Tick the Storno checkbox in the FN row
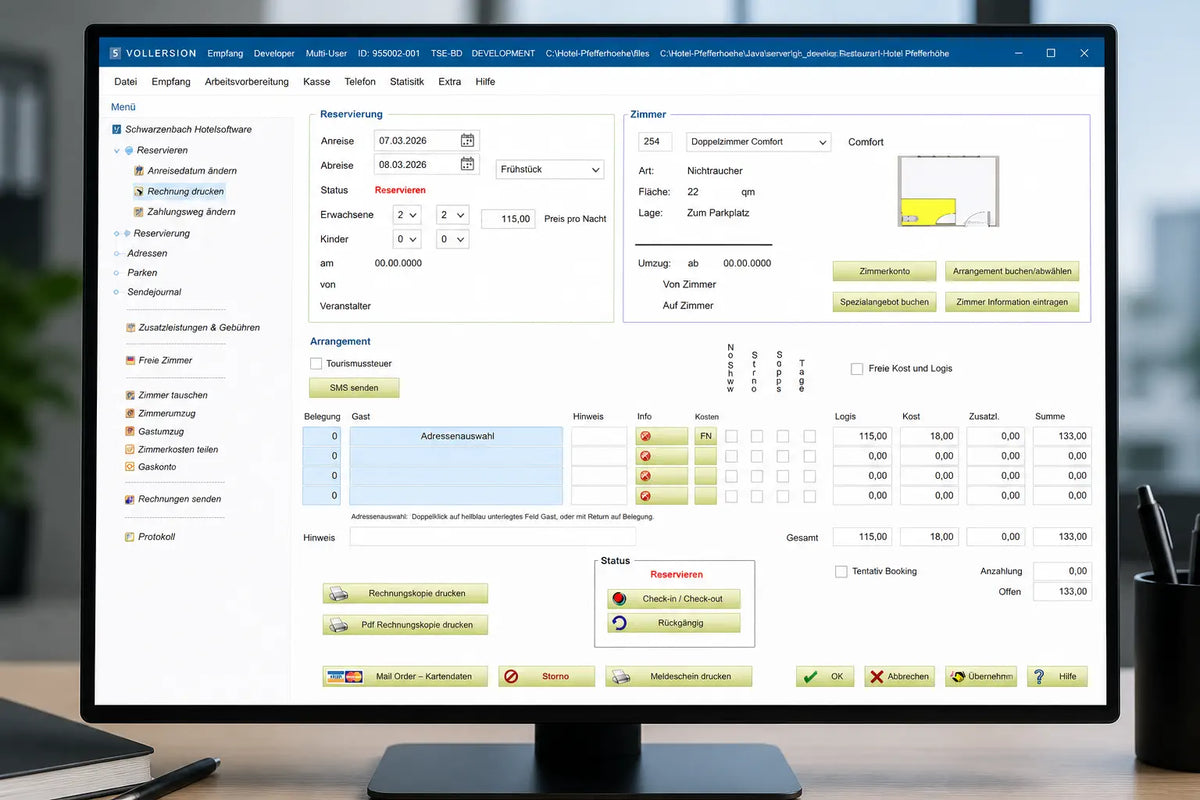1200x800 pixels. (757, 436)
